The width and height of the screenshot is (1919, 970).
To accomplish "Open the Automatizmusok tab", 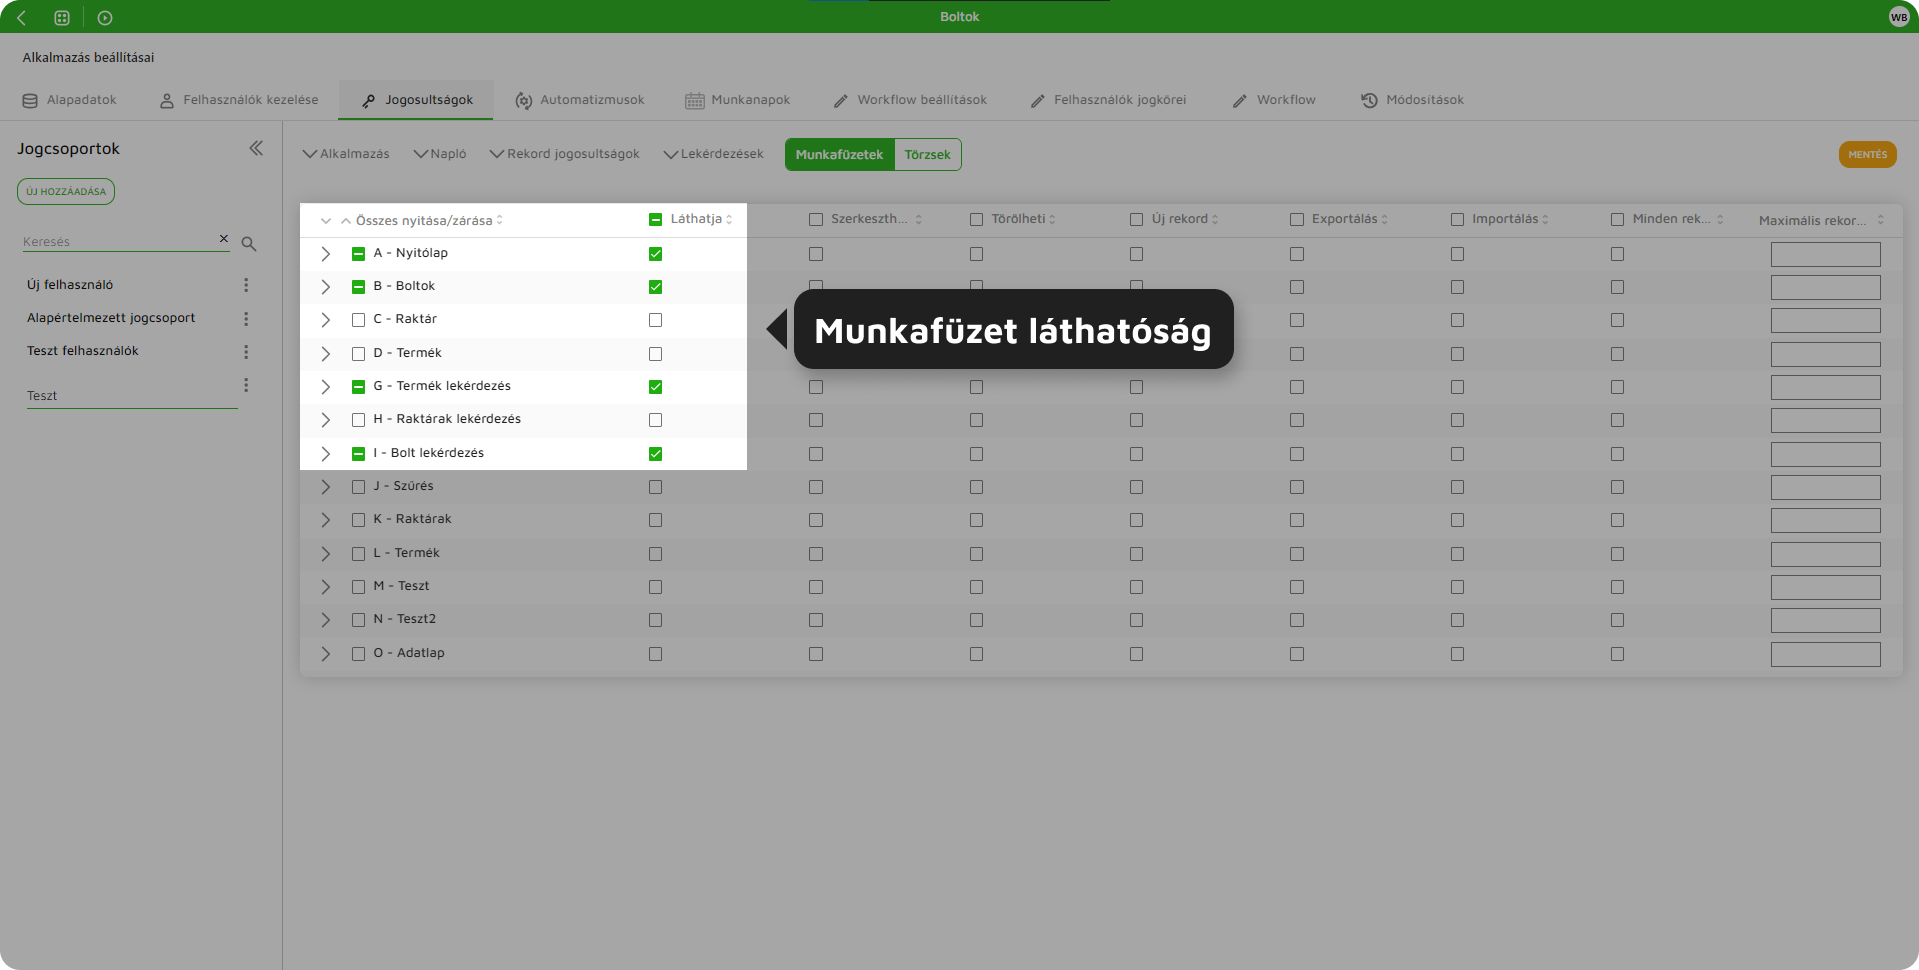I will click(x=580, y=100).
